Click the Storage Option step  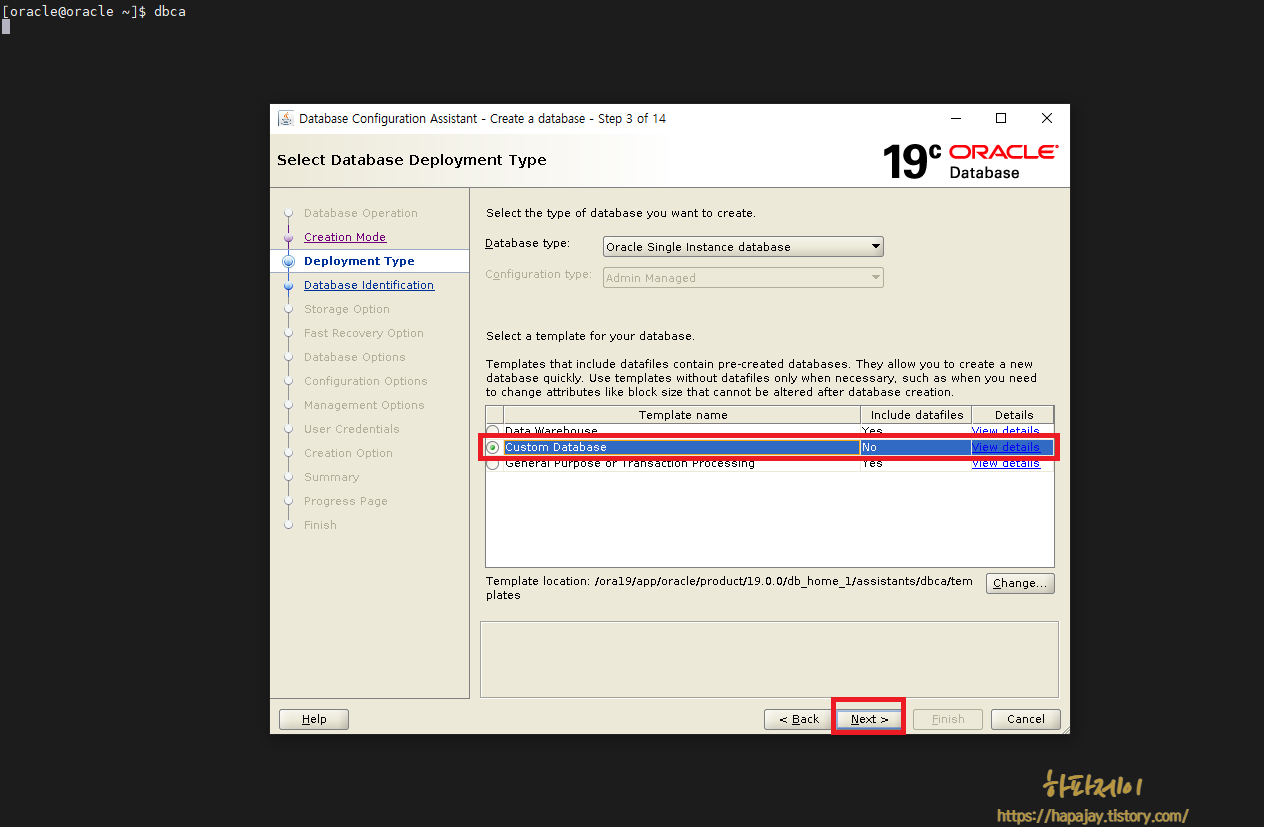coord(347,309)
